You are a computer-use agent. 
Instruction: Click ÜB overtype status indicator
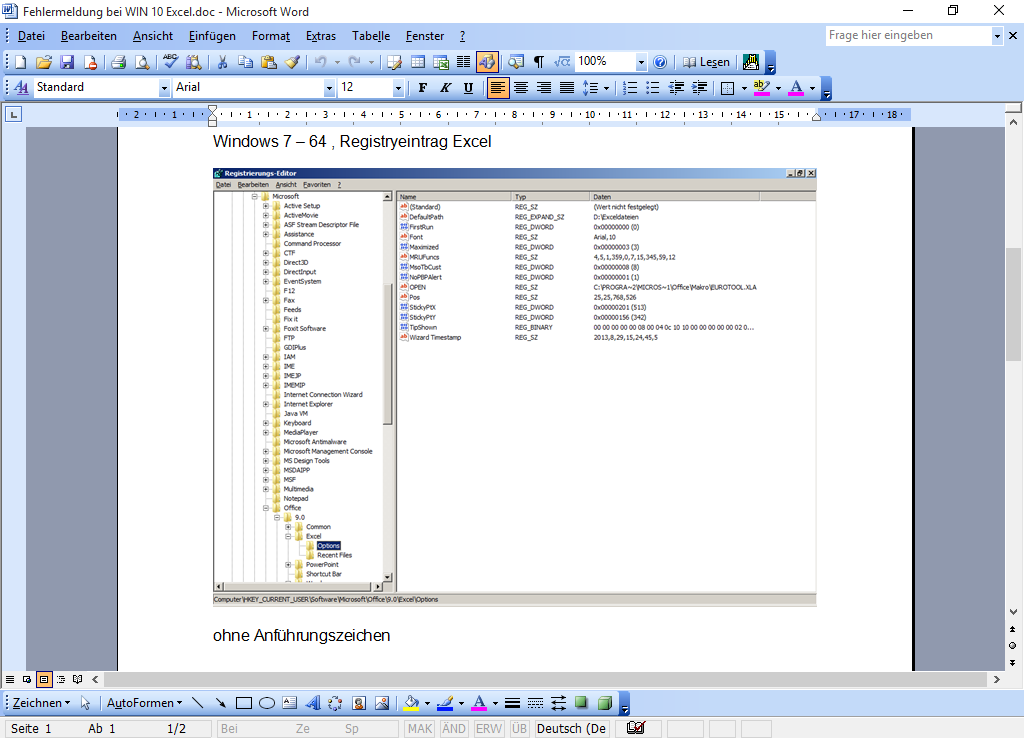(x=519, y=728)
